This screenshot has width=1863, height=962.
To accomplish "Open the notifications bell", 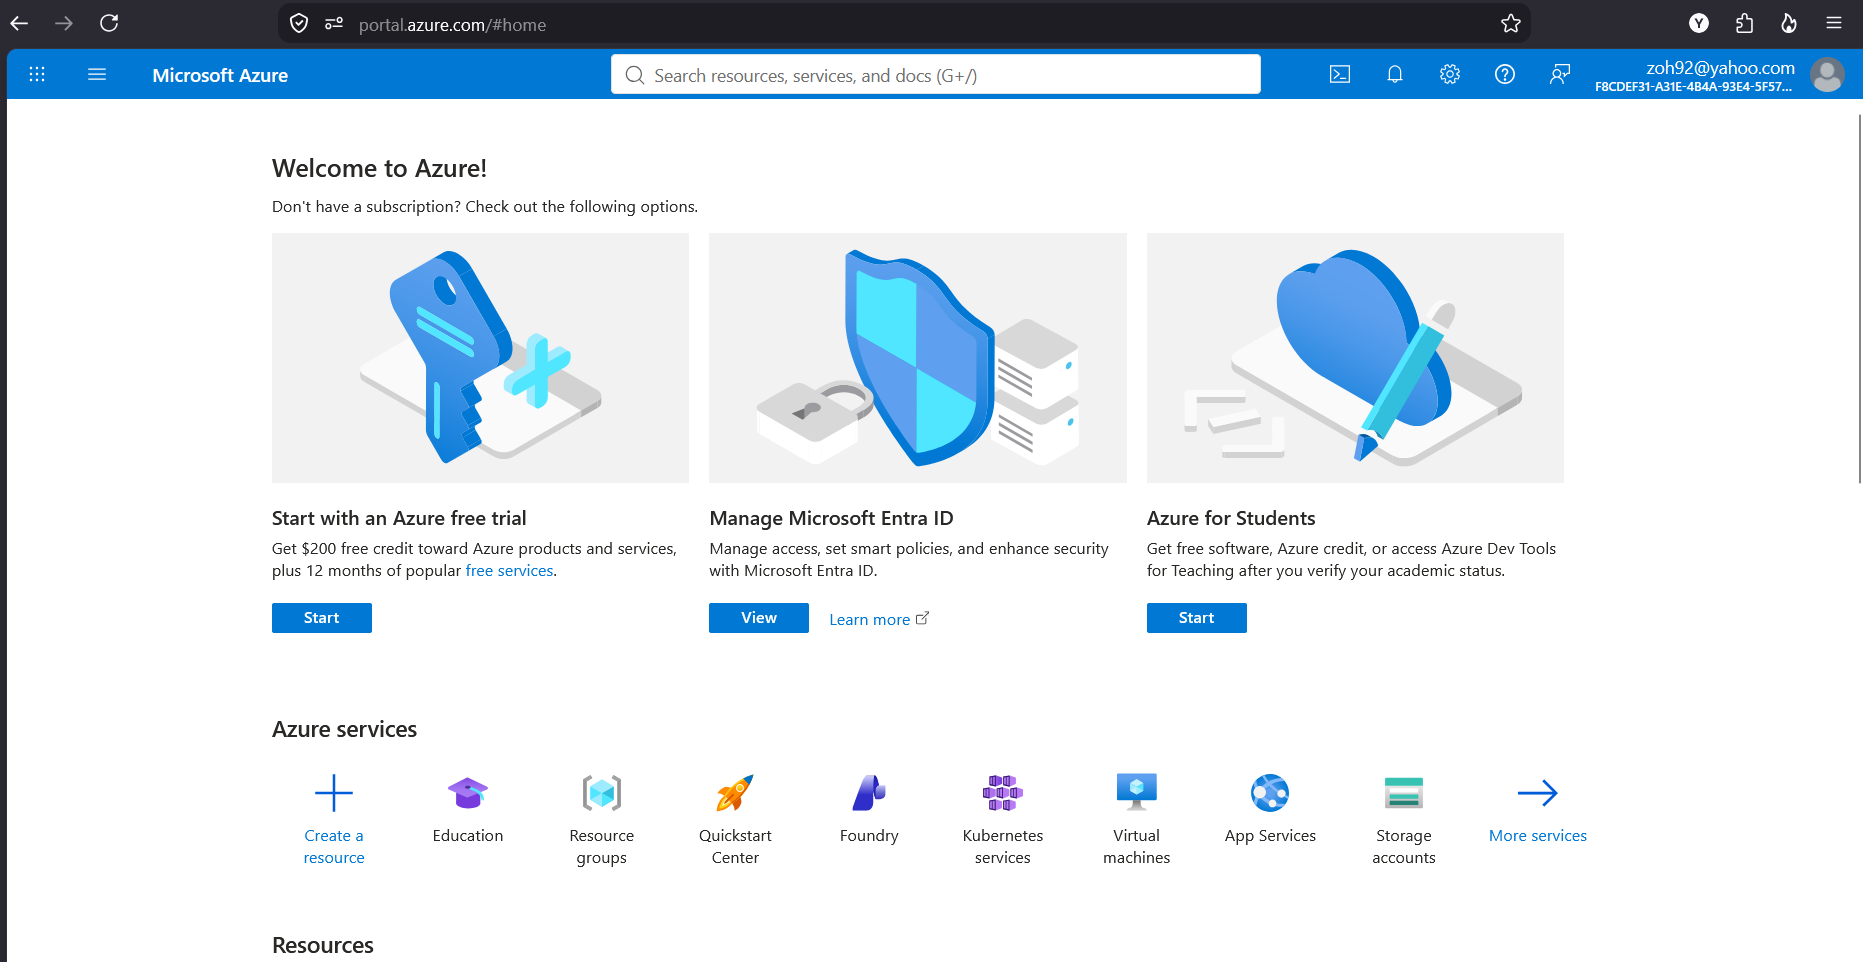I will coord(1395,74).
